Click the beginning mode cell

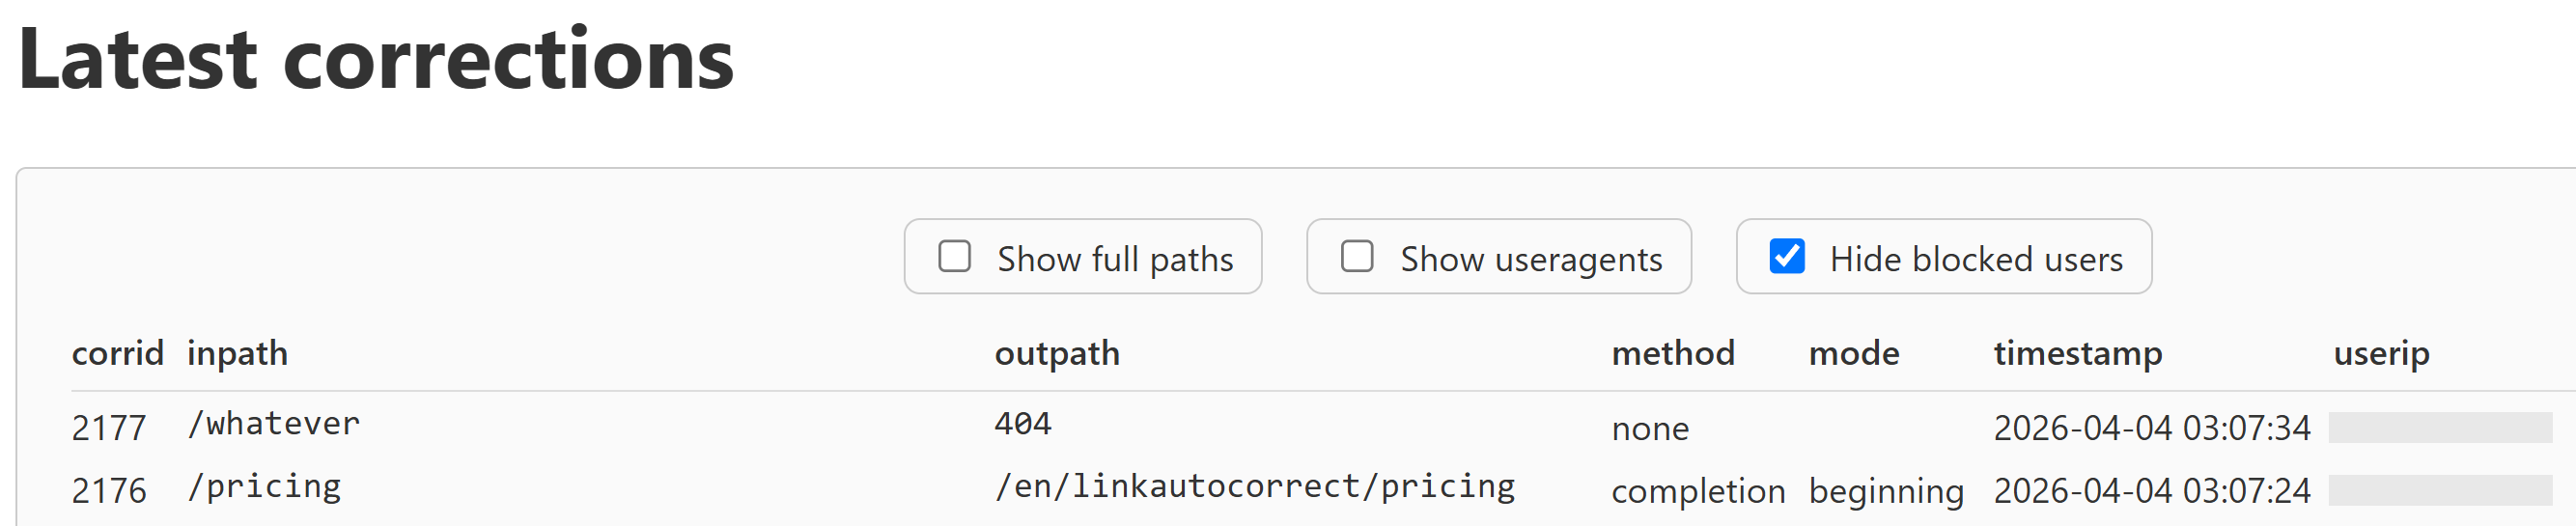coord(1886,491)
